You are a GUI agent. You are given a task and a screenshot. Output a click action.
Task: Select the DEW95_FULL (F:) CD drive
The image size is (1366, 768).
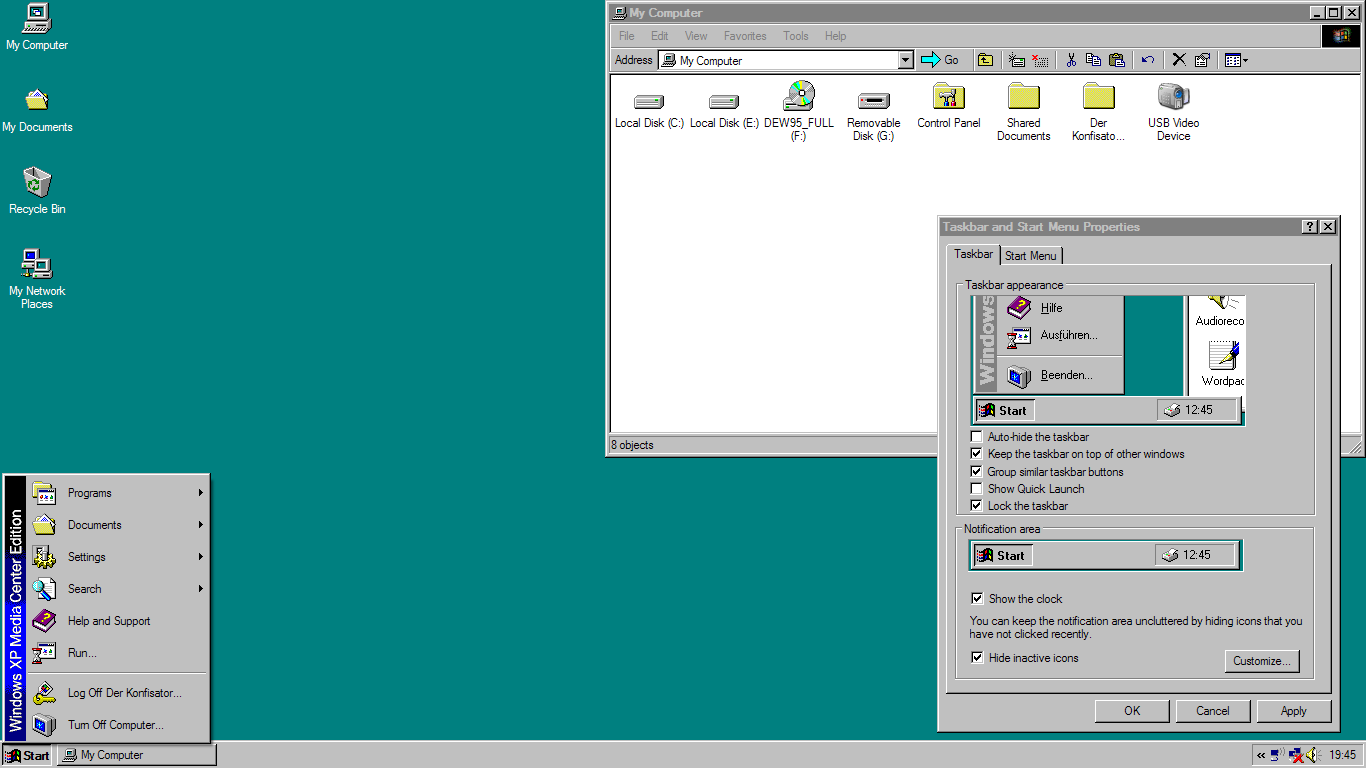tap(798, 98)
